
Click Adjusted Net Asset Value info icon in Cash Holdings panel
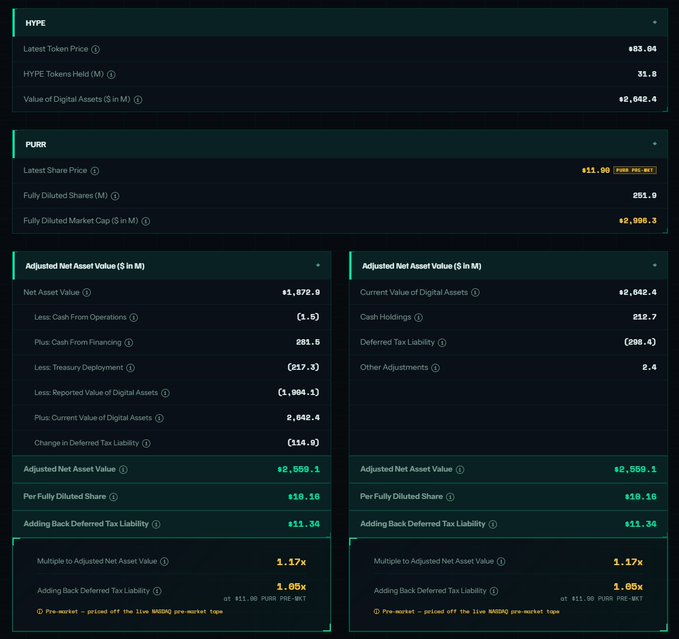(460, 469)
